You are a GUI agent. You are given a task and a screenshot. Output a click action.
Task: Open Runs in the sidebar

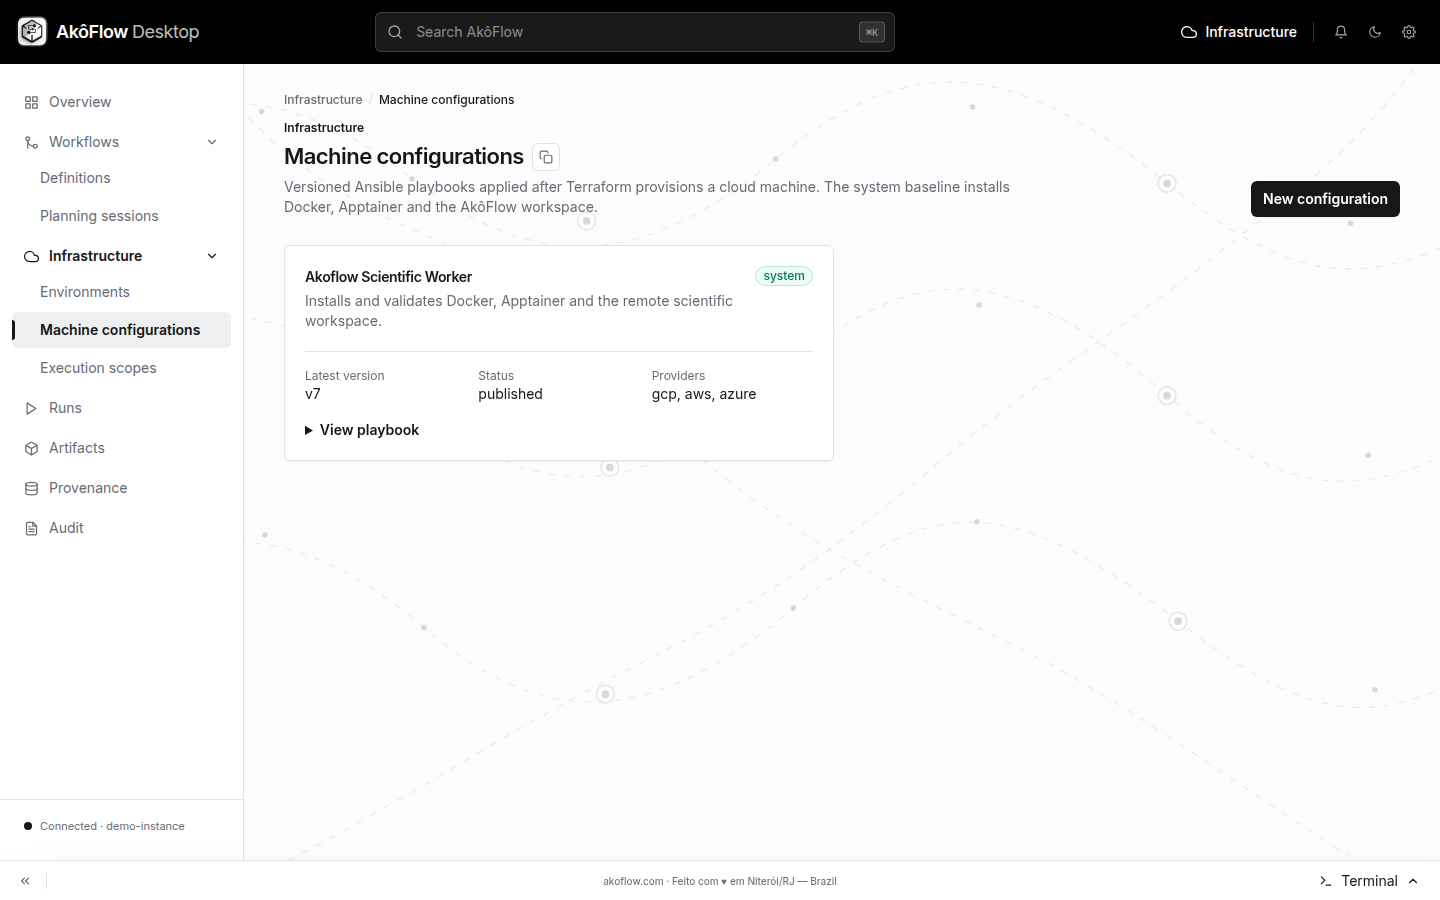click(121, 408)
